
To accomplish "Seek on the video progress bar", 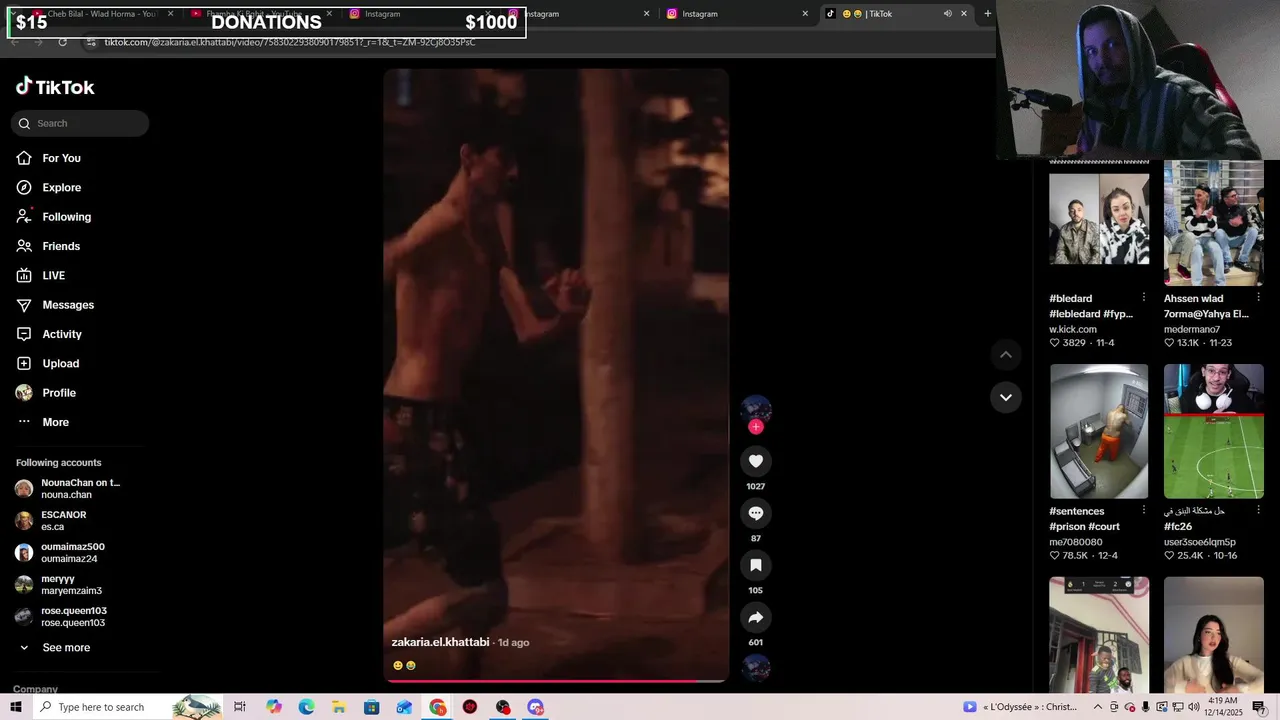I will click(x=556, y=681).
